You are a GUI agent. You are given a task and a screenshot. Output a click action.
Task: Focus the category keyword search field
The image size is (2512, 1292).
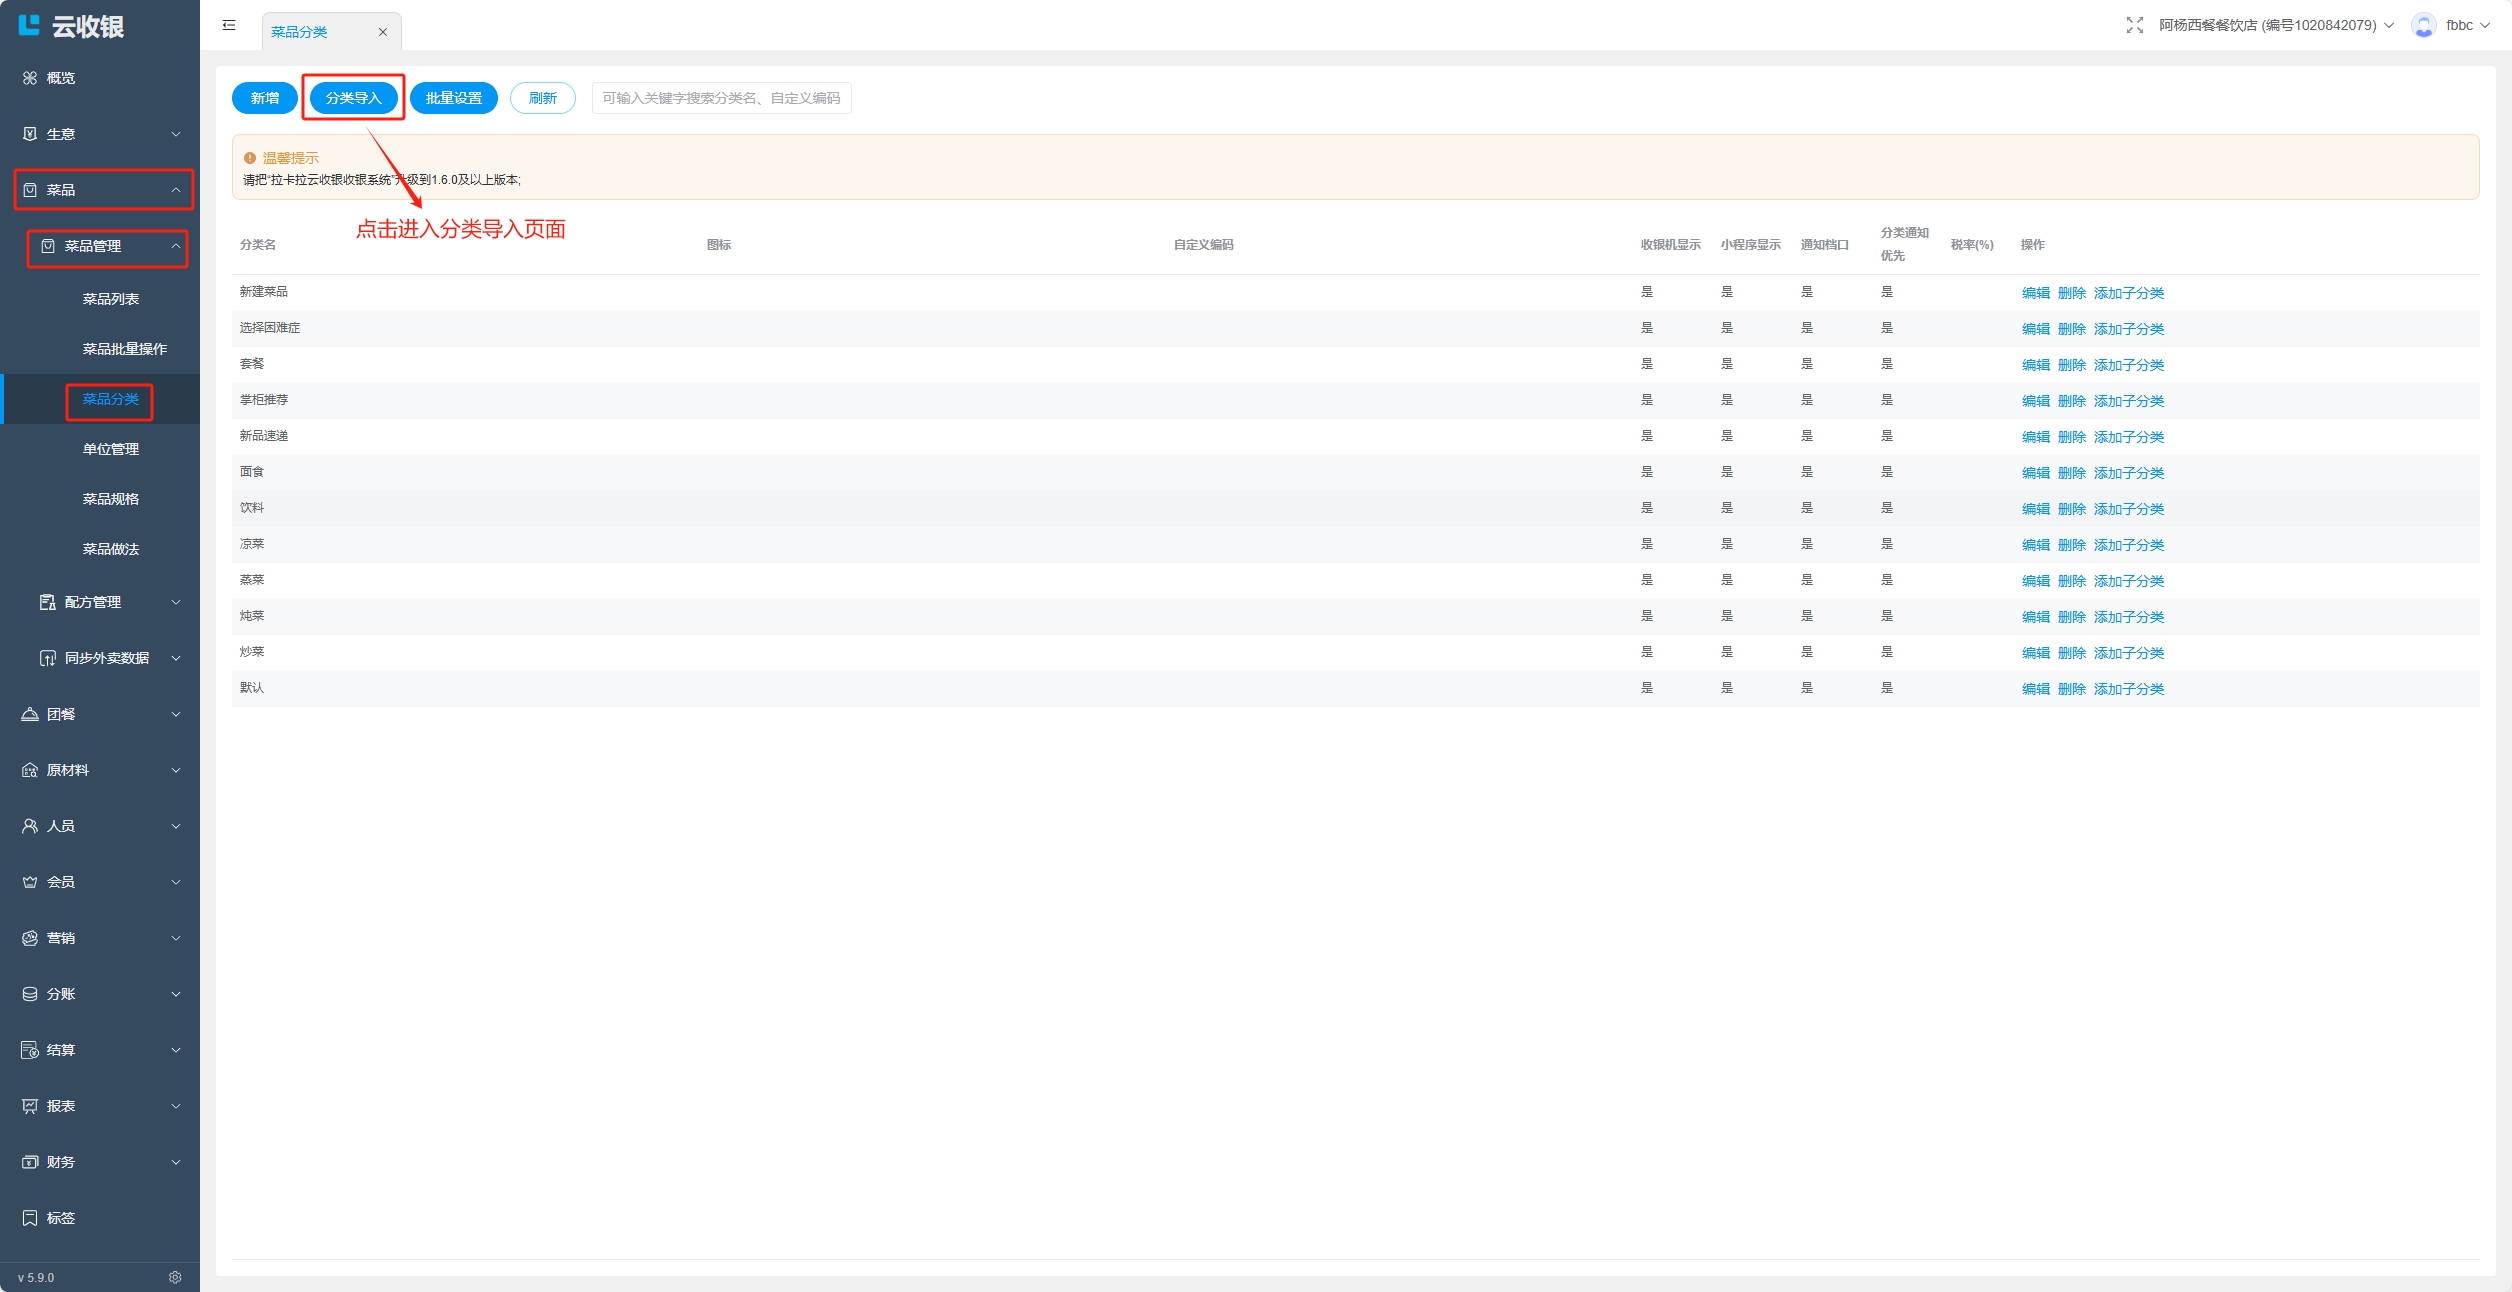pos(721,98)
